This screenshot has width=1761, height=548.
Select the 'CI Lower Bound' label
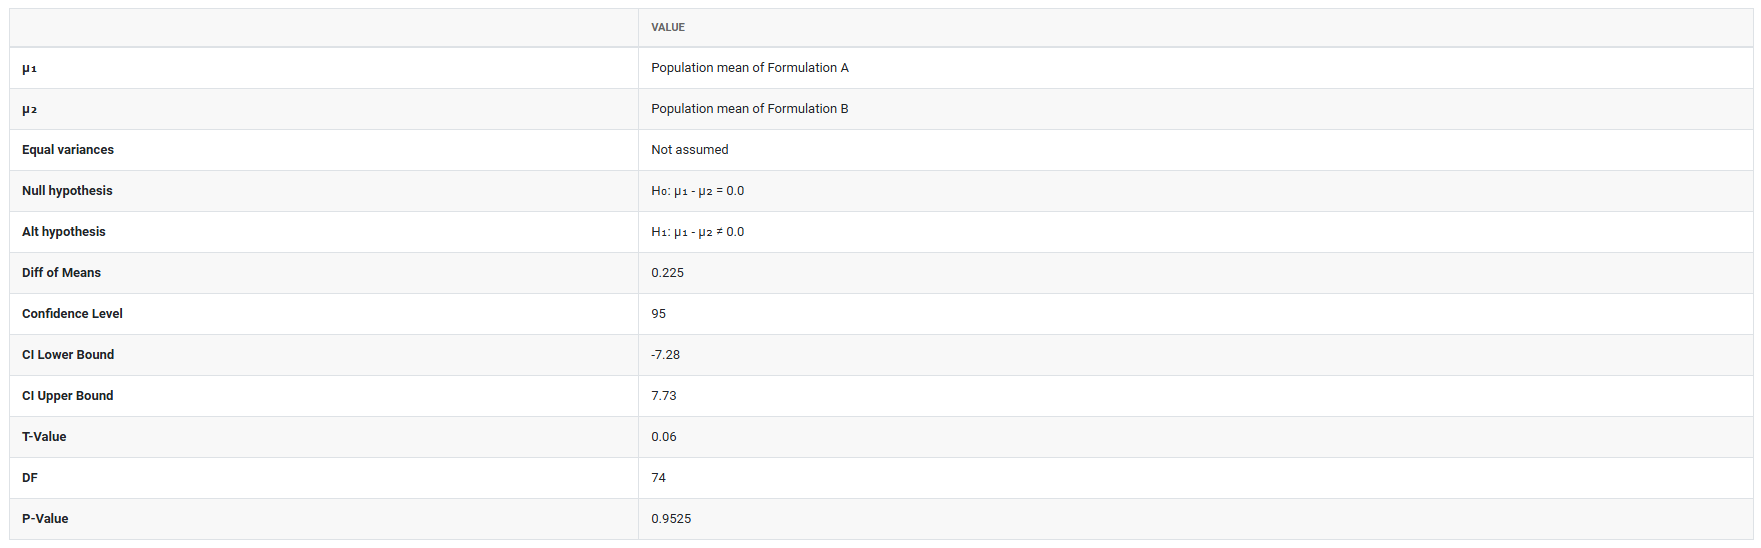(68, 355)
